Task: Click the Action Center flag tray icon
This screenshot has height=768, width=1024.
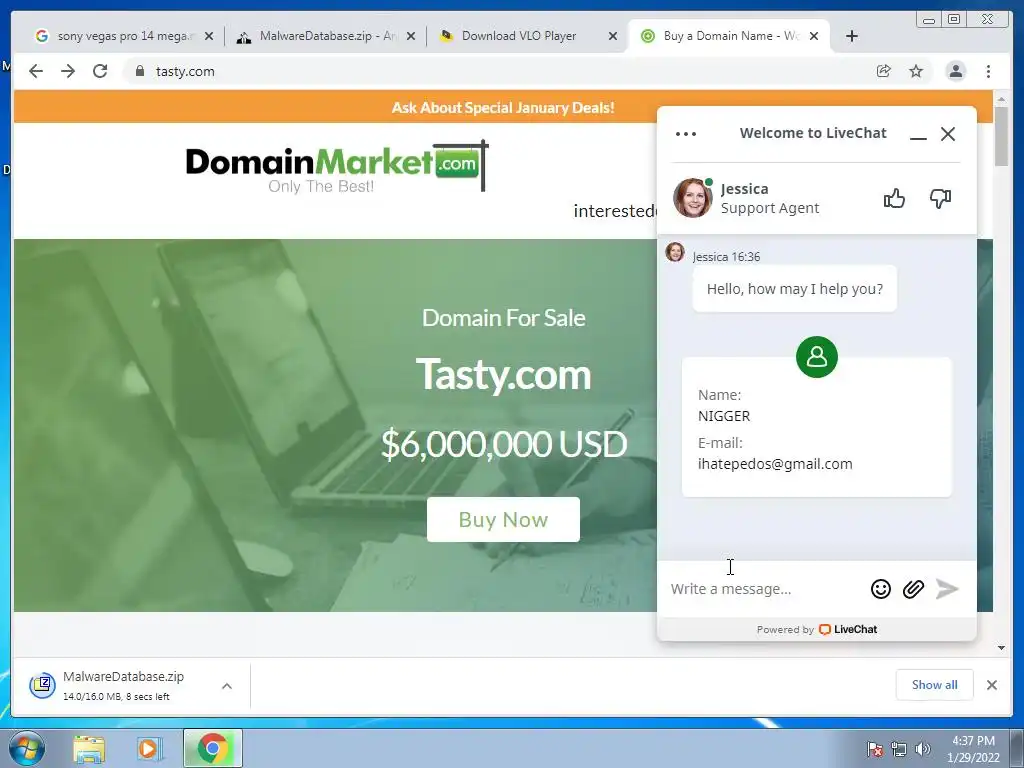Action: point(875,748)
